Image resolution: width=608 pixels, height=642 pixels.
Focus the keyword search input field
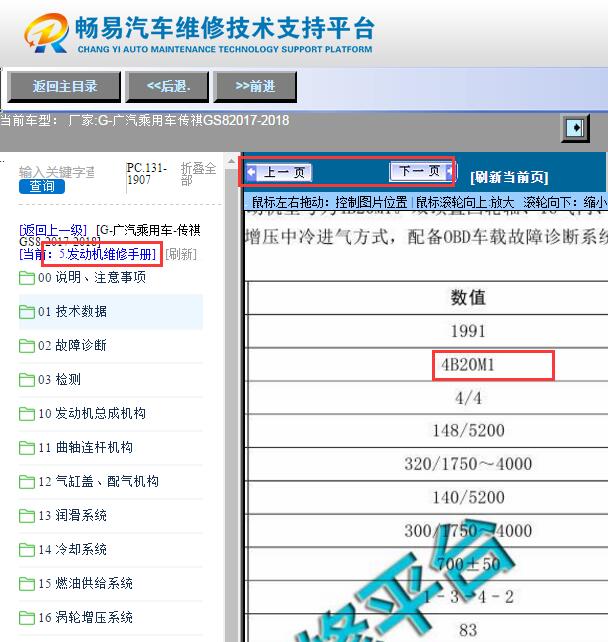coord(57,172)
